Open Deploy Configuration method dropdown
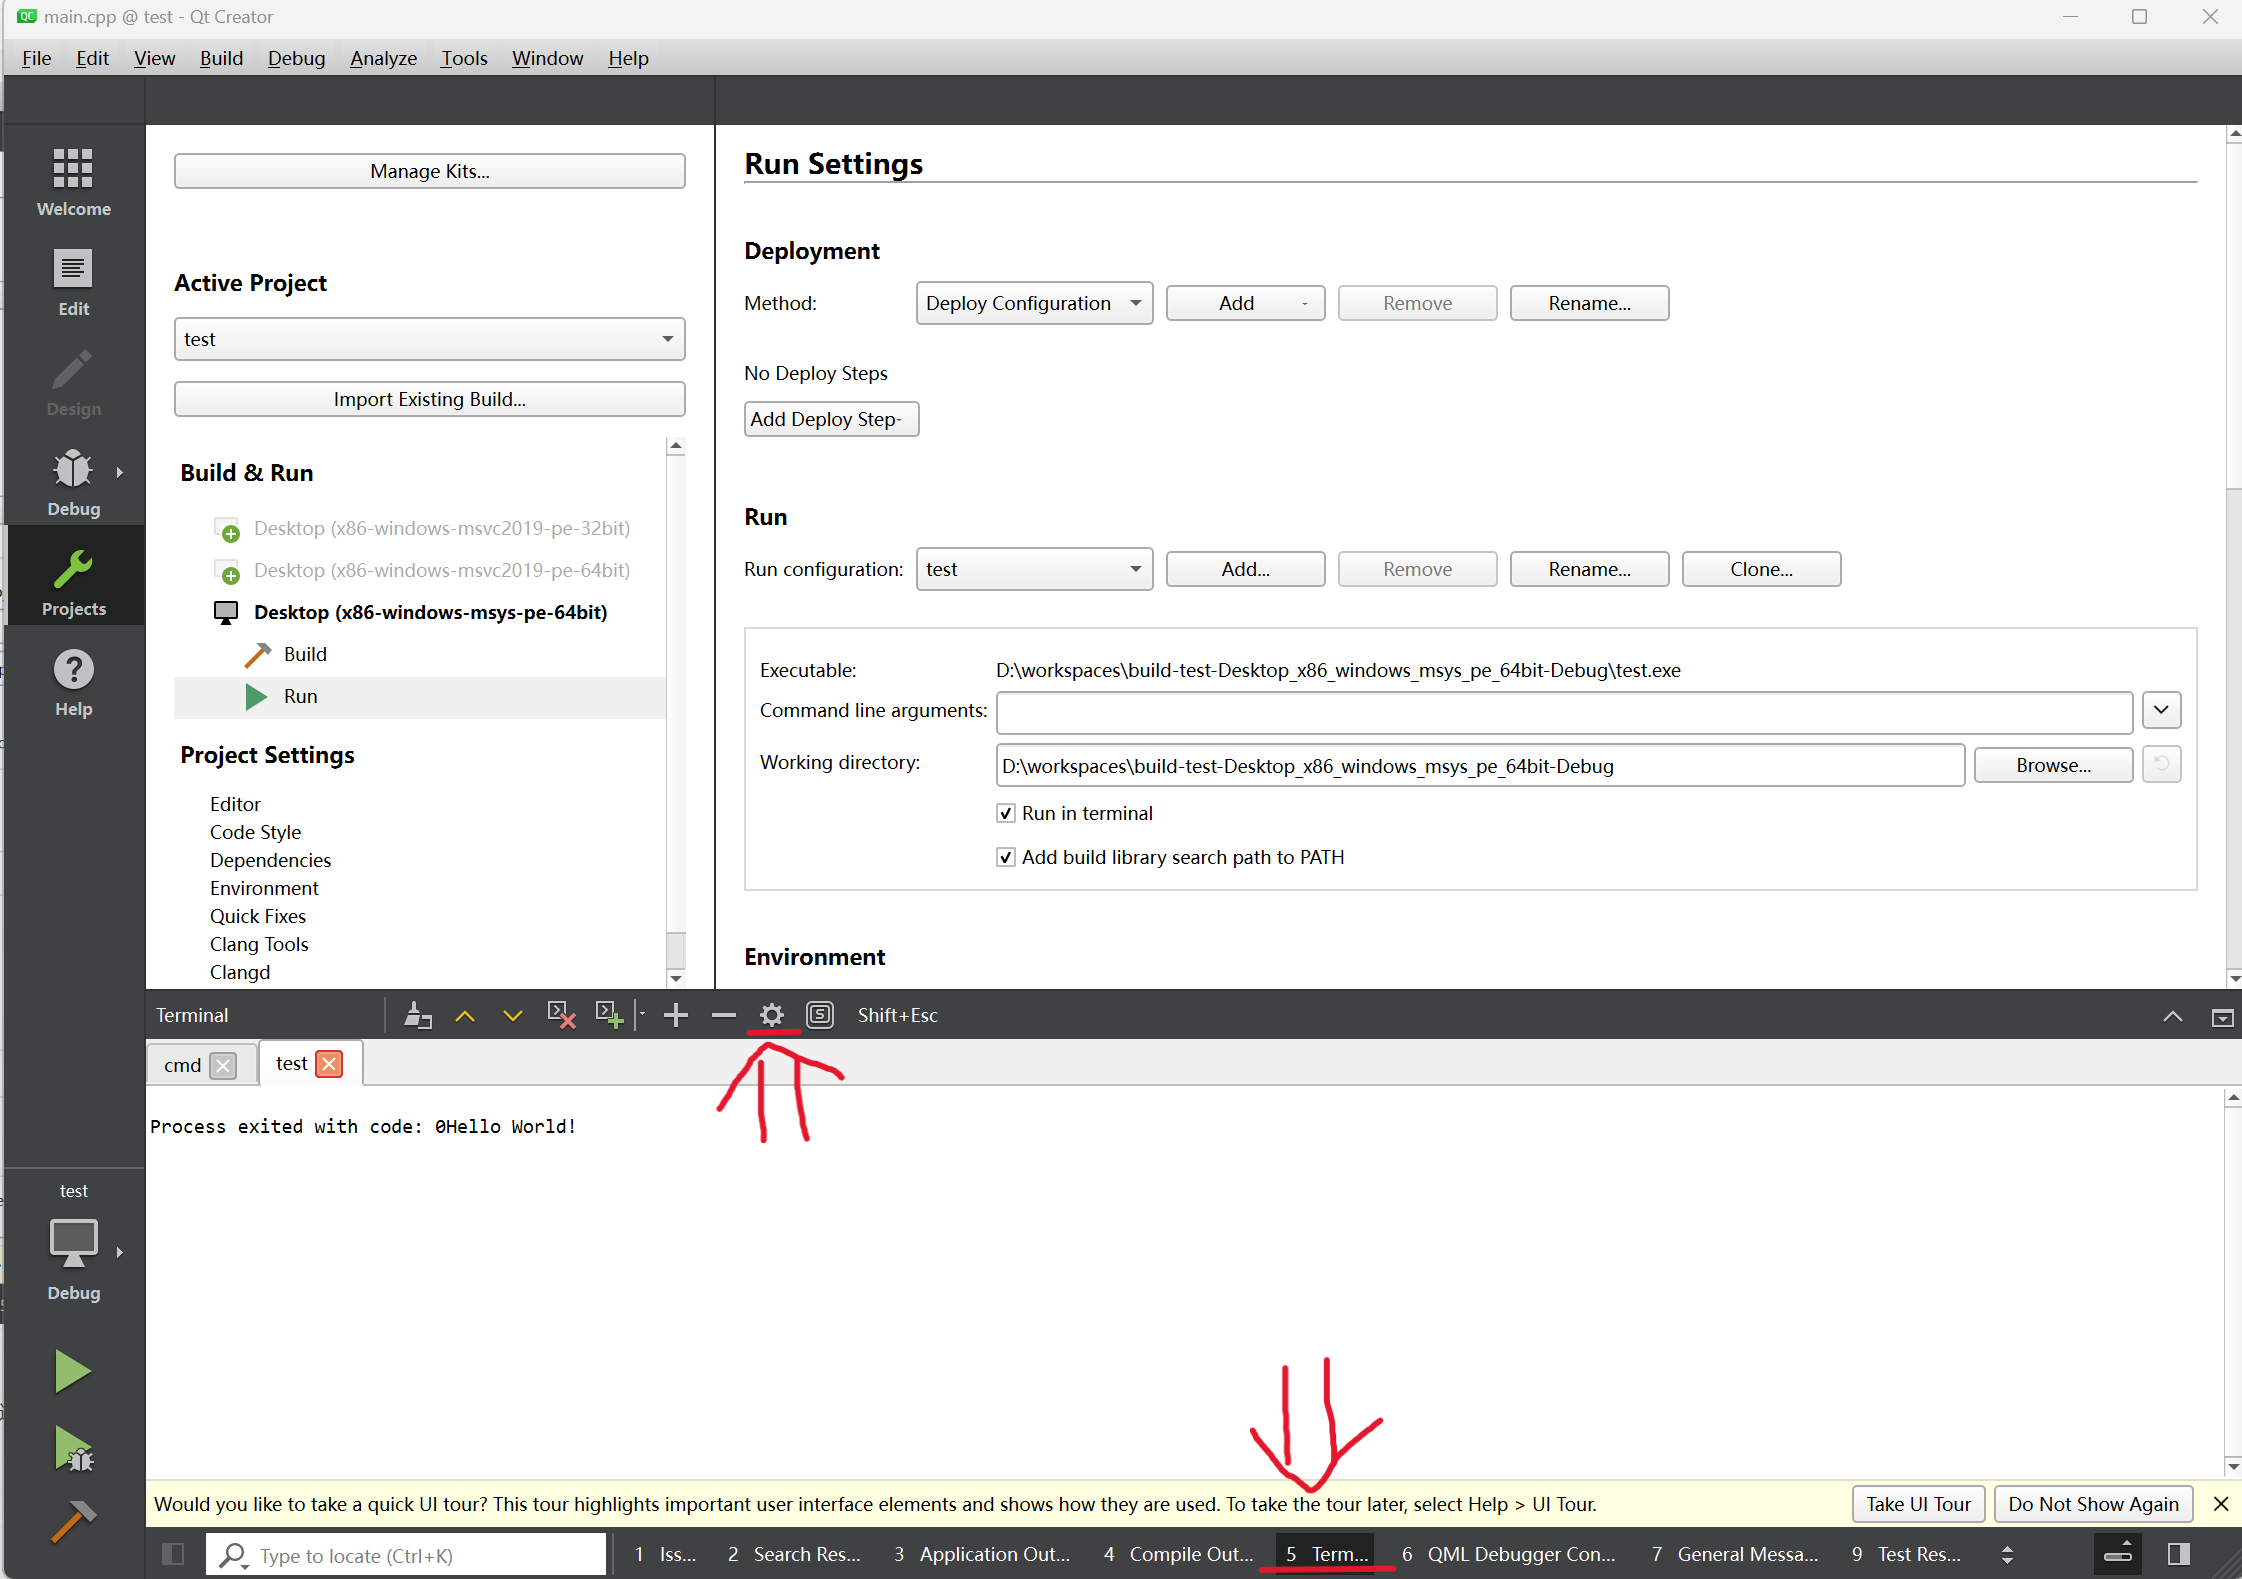Image resolution: width=2242 pixels, height=1579 pixels. 1034,303
